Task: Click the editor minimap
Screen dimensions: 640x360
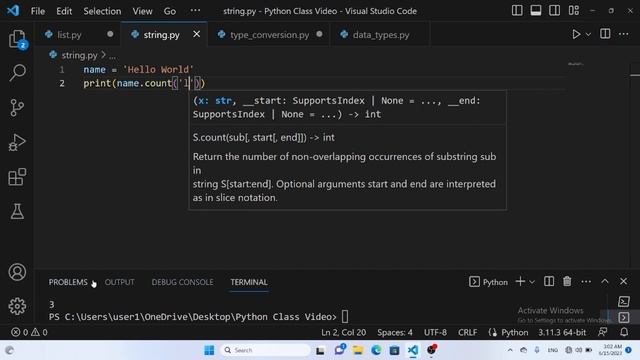Action: click(x=576, y=64)
